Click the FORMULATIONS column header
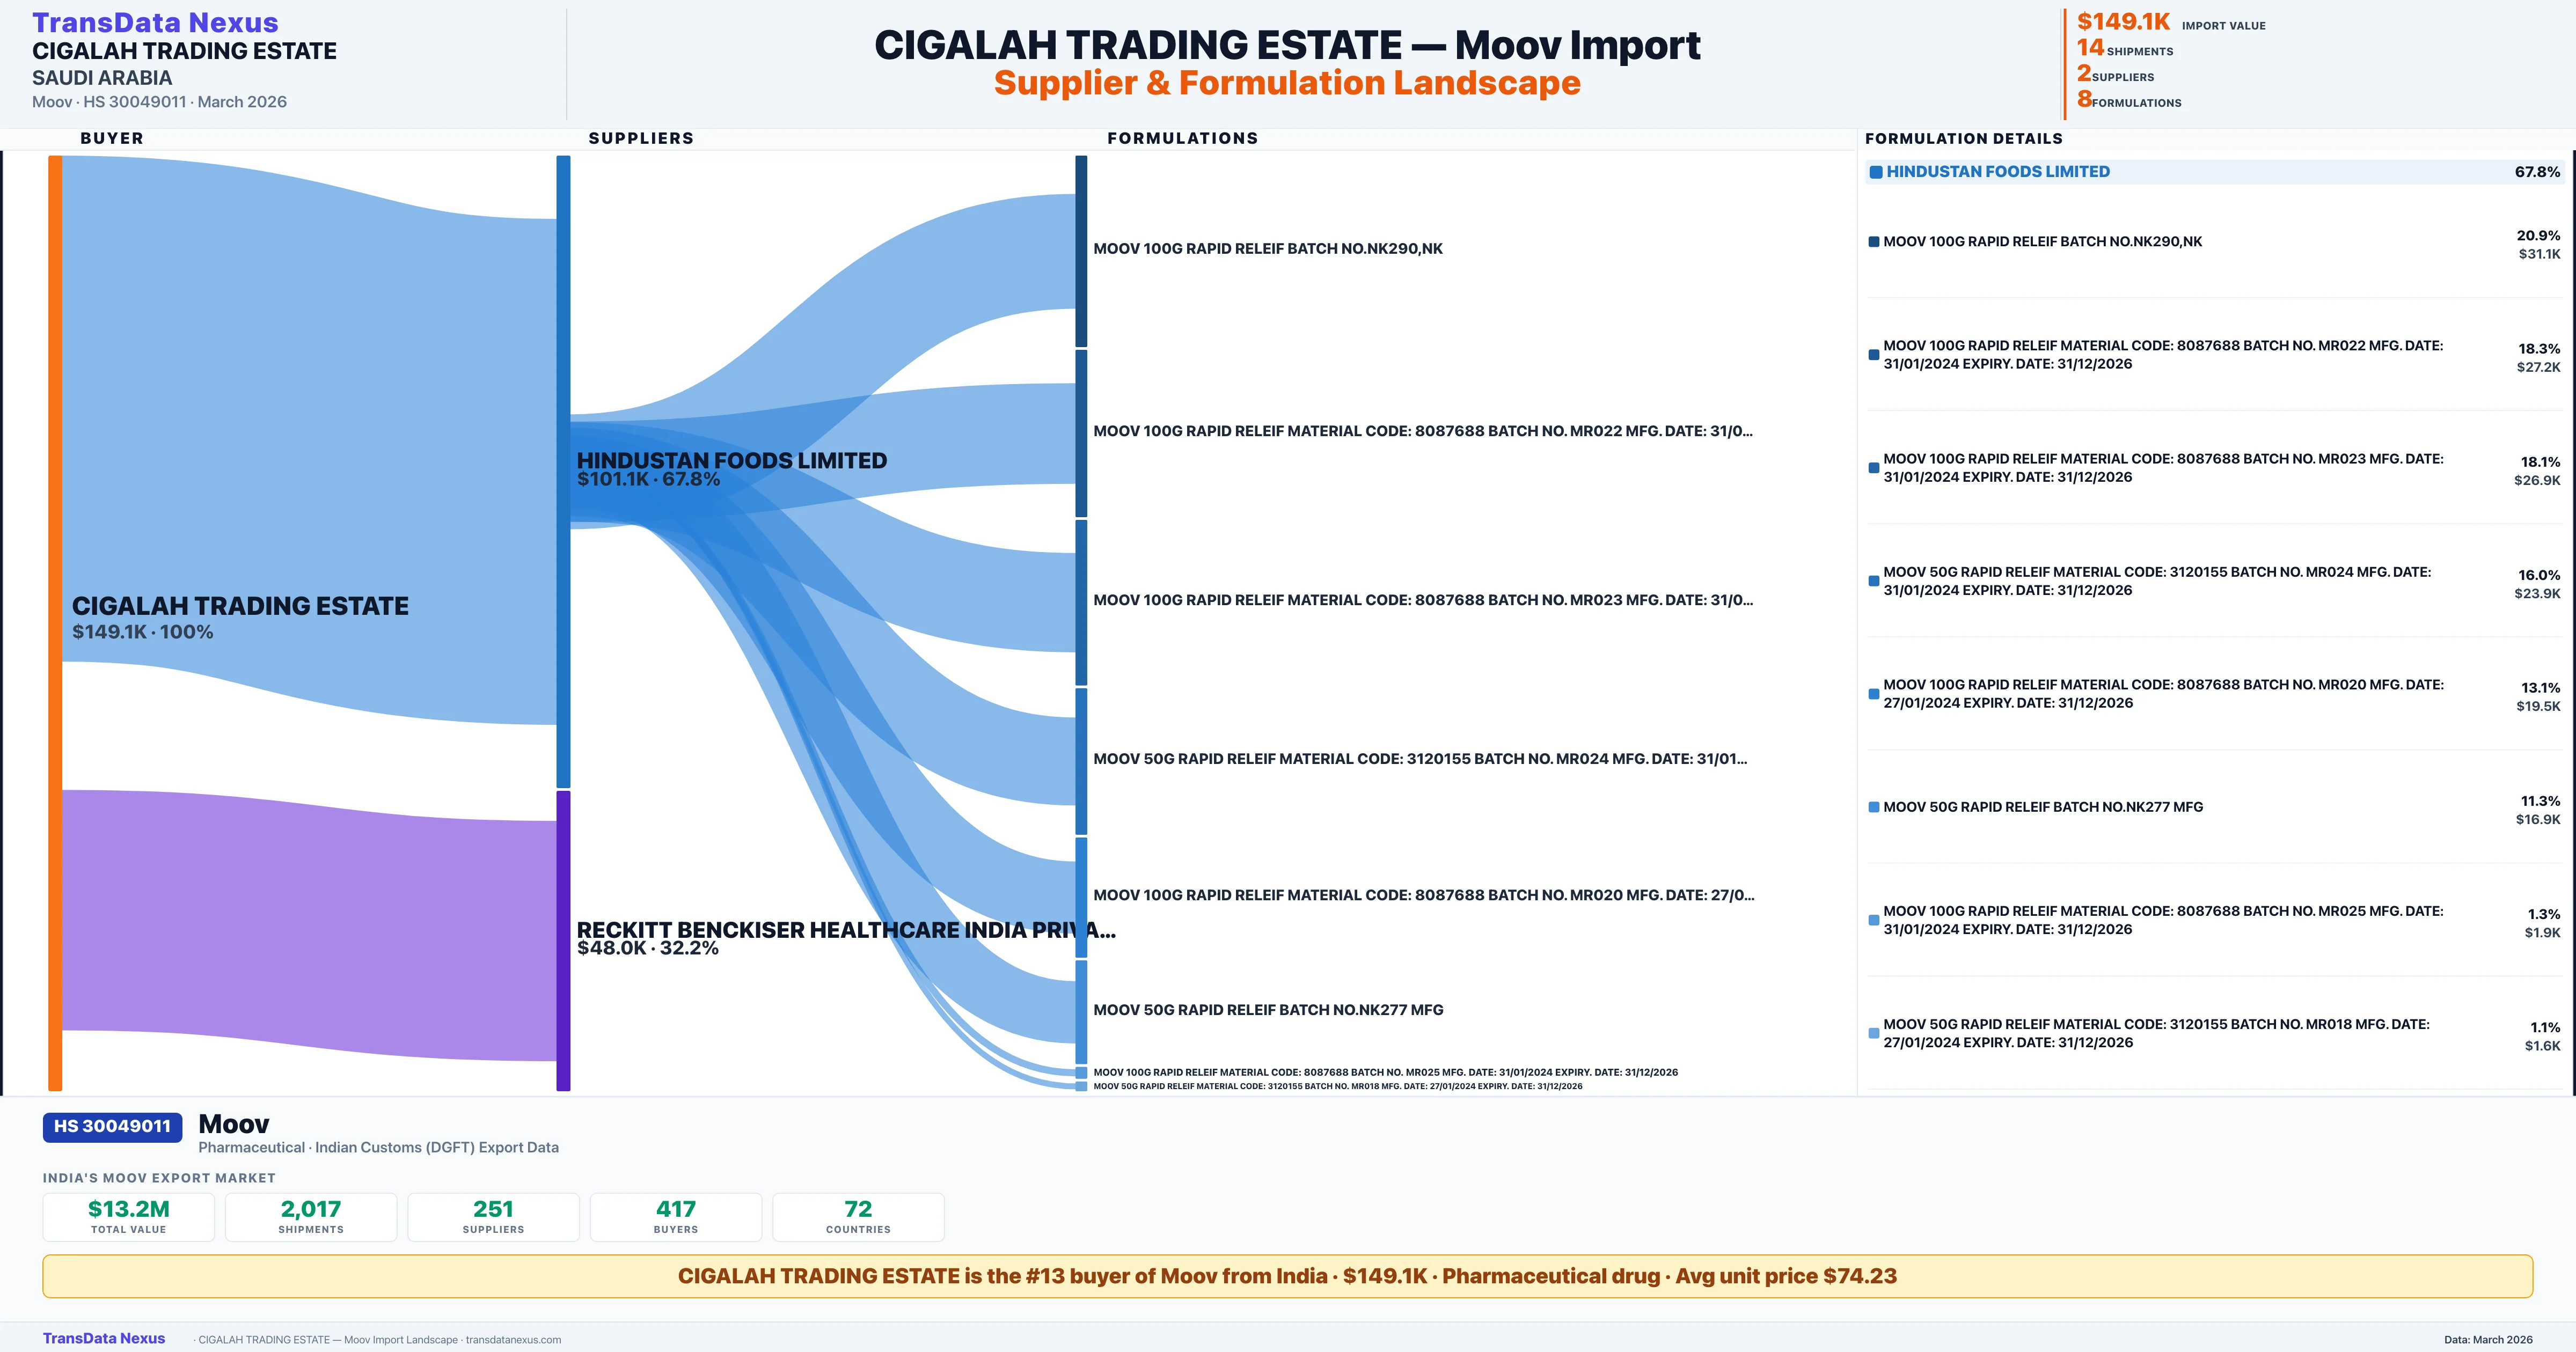 coord(1184,138)
